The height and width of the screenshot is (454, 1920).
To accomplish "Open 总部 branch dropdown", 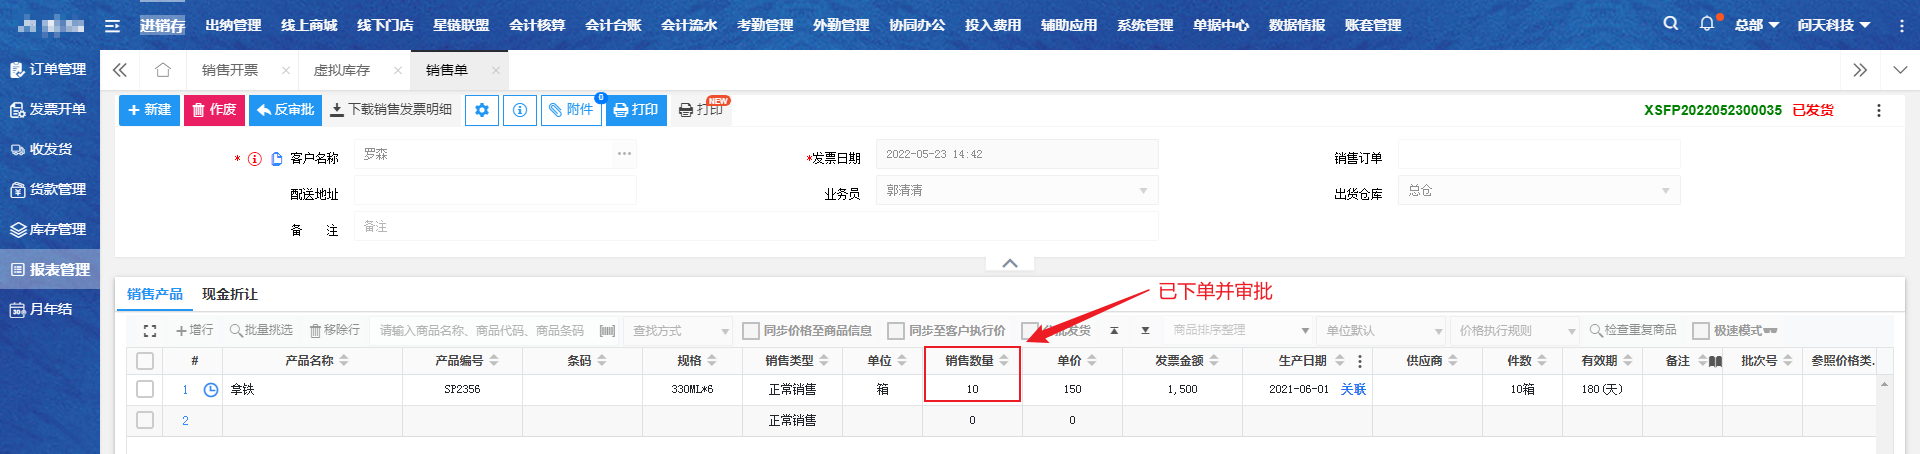I will (x=1756, y=25).
